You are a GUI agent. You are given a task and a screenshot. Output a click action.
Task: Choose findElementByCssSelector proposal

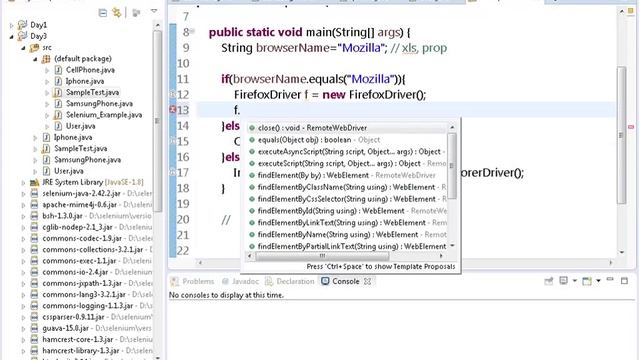pos(346,199)
